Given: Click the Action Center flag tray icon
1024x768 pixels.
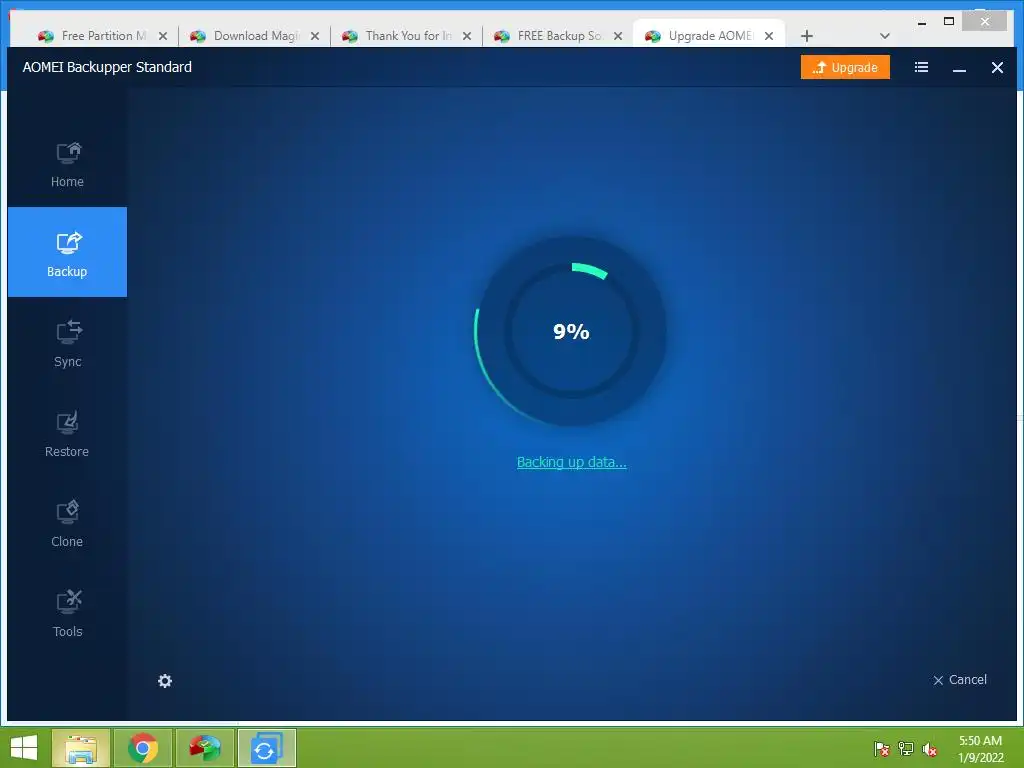Looking at the screenshot, I should pos(882,749).
